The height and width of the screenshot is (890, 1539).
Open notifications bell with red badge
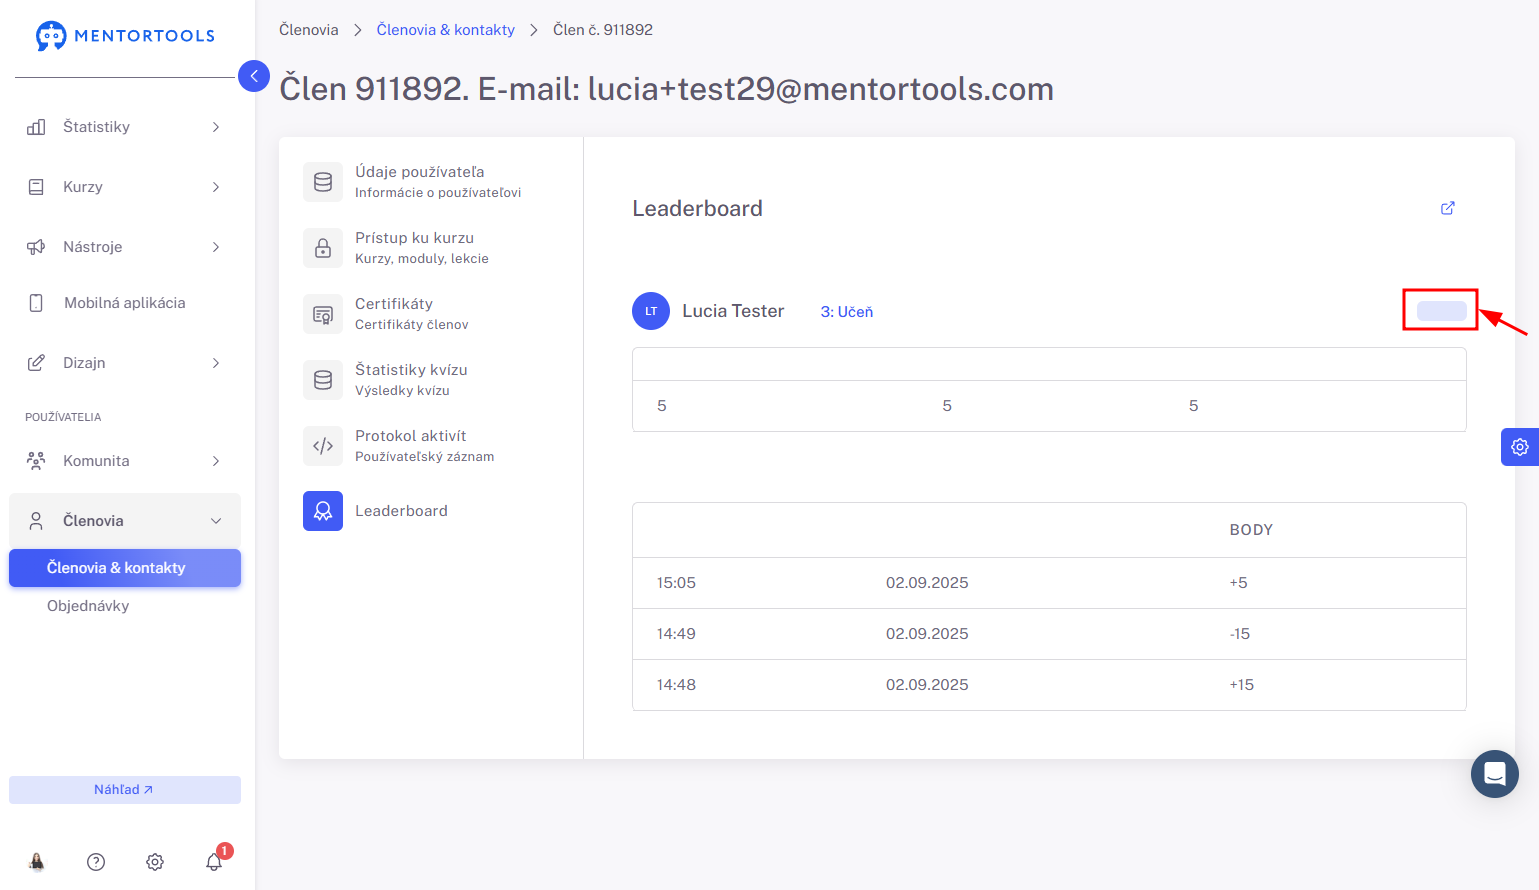[214, 861]
